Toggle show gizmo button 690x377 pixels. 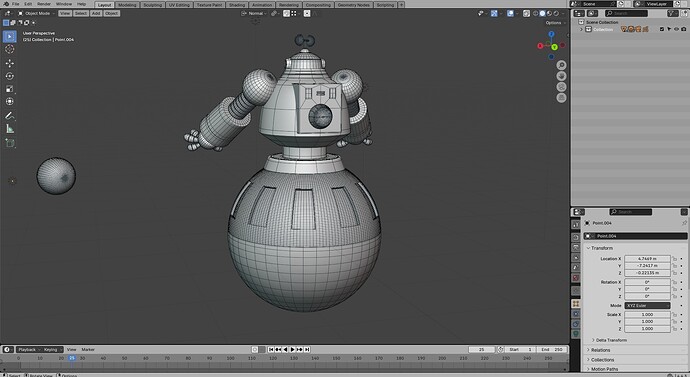coord(494,13)
